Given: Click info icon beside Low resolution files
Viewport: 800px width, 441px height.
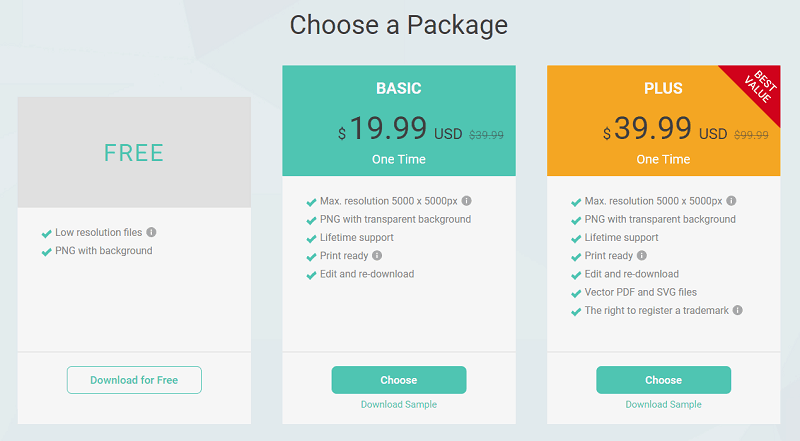Looking at the screenshot, I should [152, 233].
